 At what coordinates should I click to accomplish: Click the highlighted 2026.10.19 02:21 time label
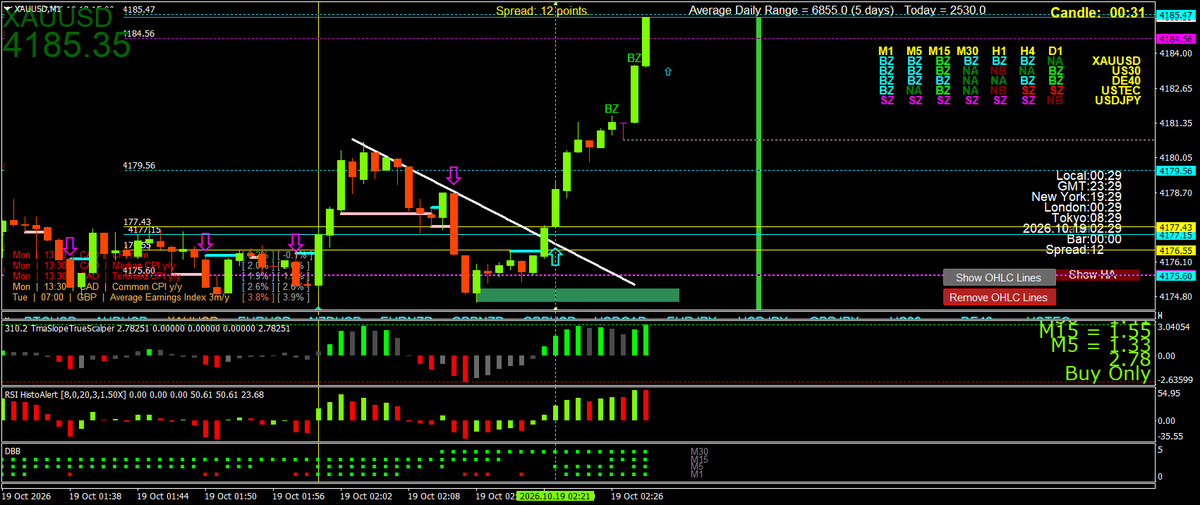pos(555,495)
